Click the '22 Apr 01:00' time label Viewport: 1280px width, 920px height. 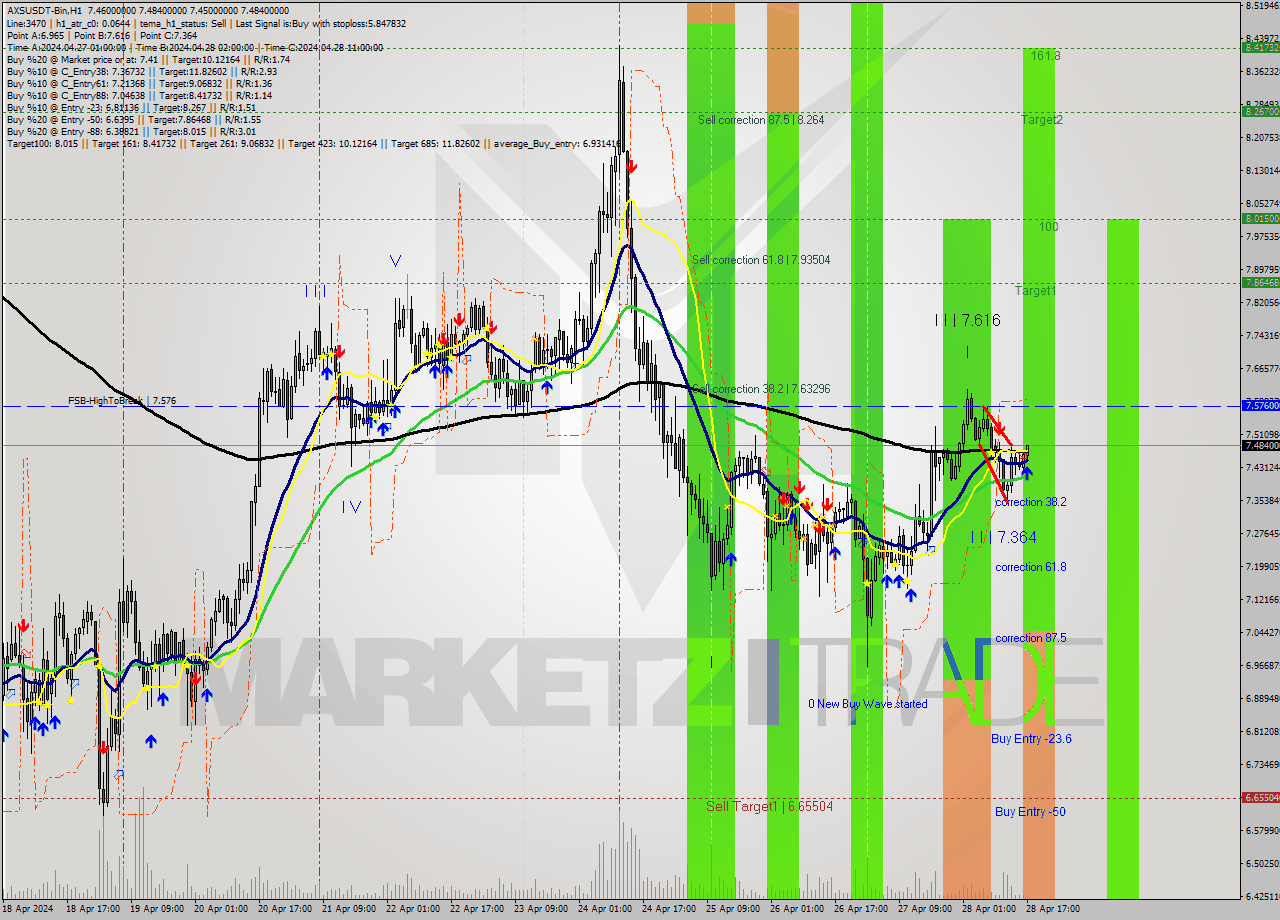point(413,909)
